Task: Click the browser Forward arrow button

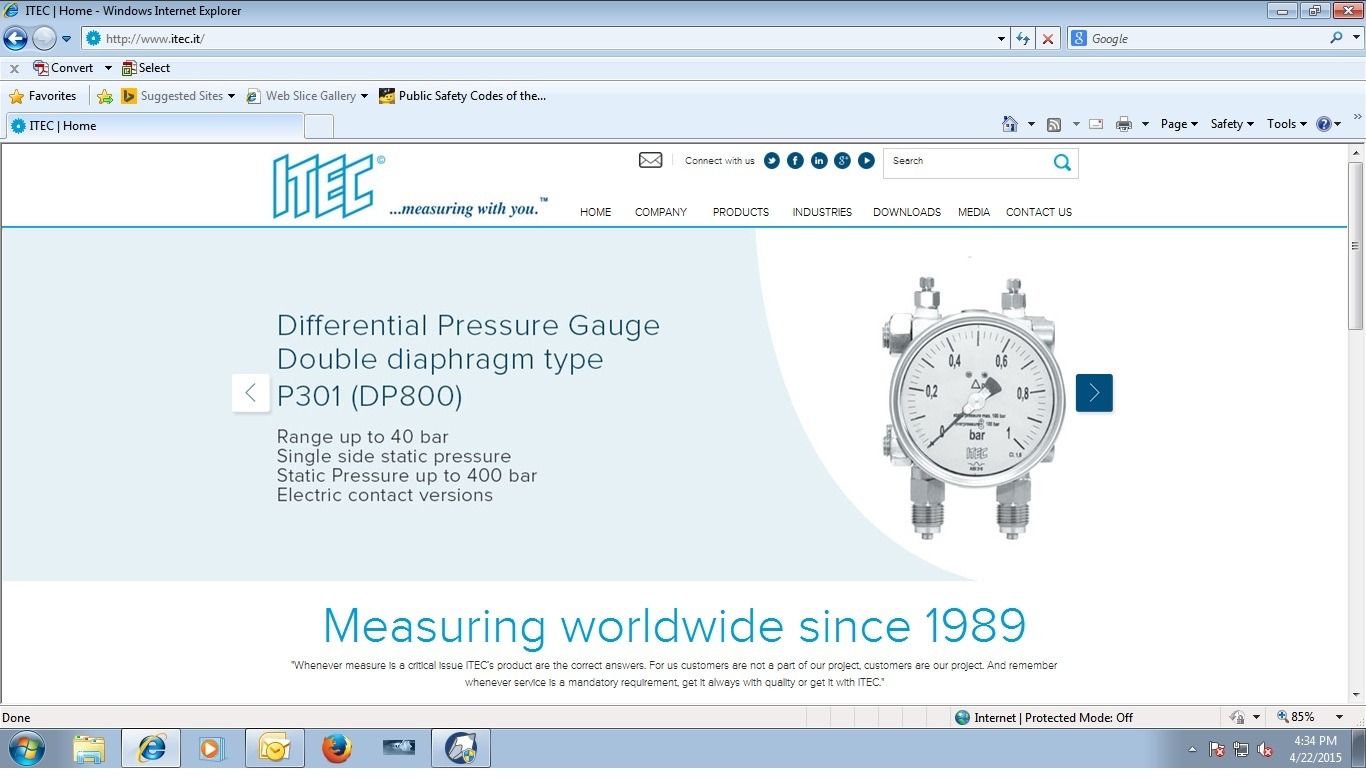Action: tap(44, 39)
